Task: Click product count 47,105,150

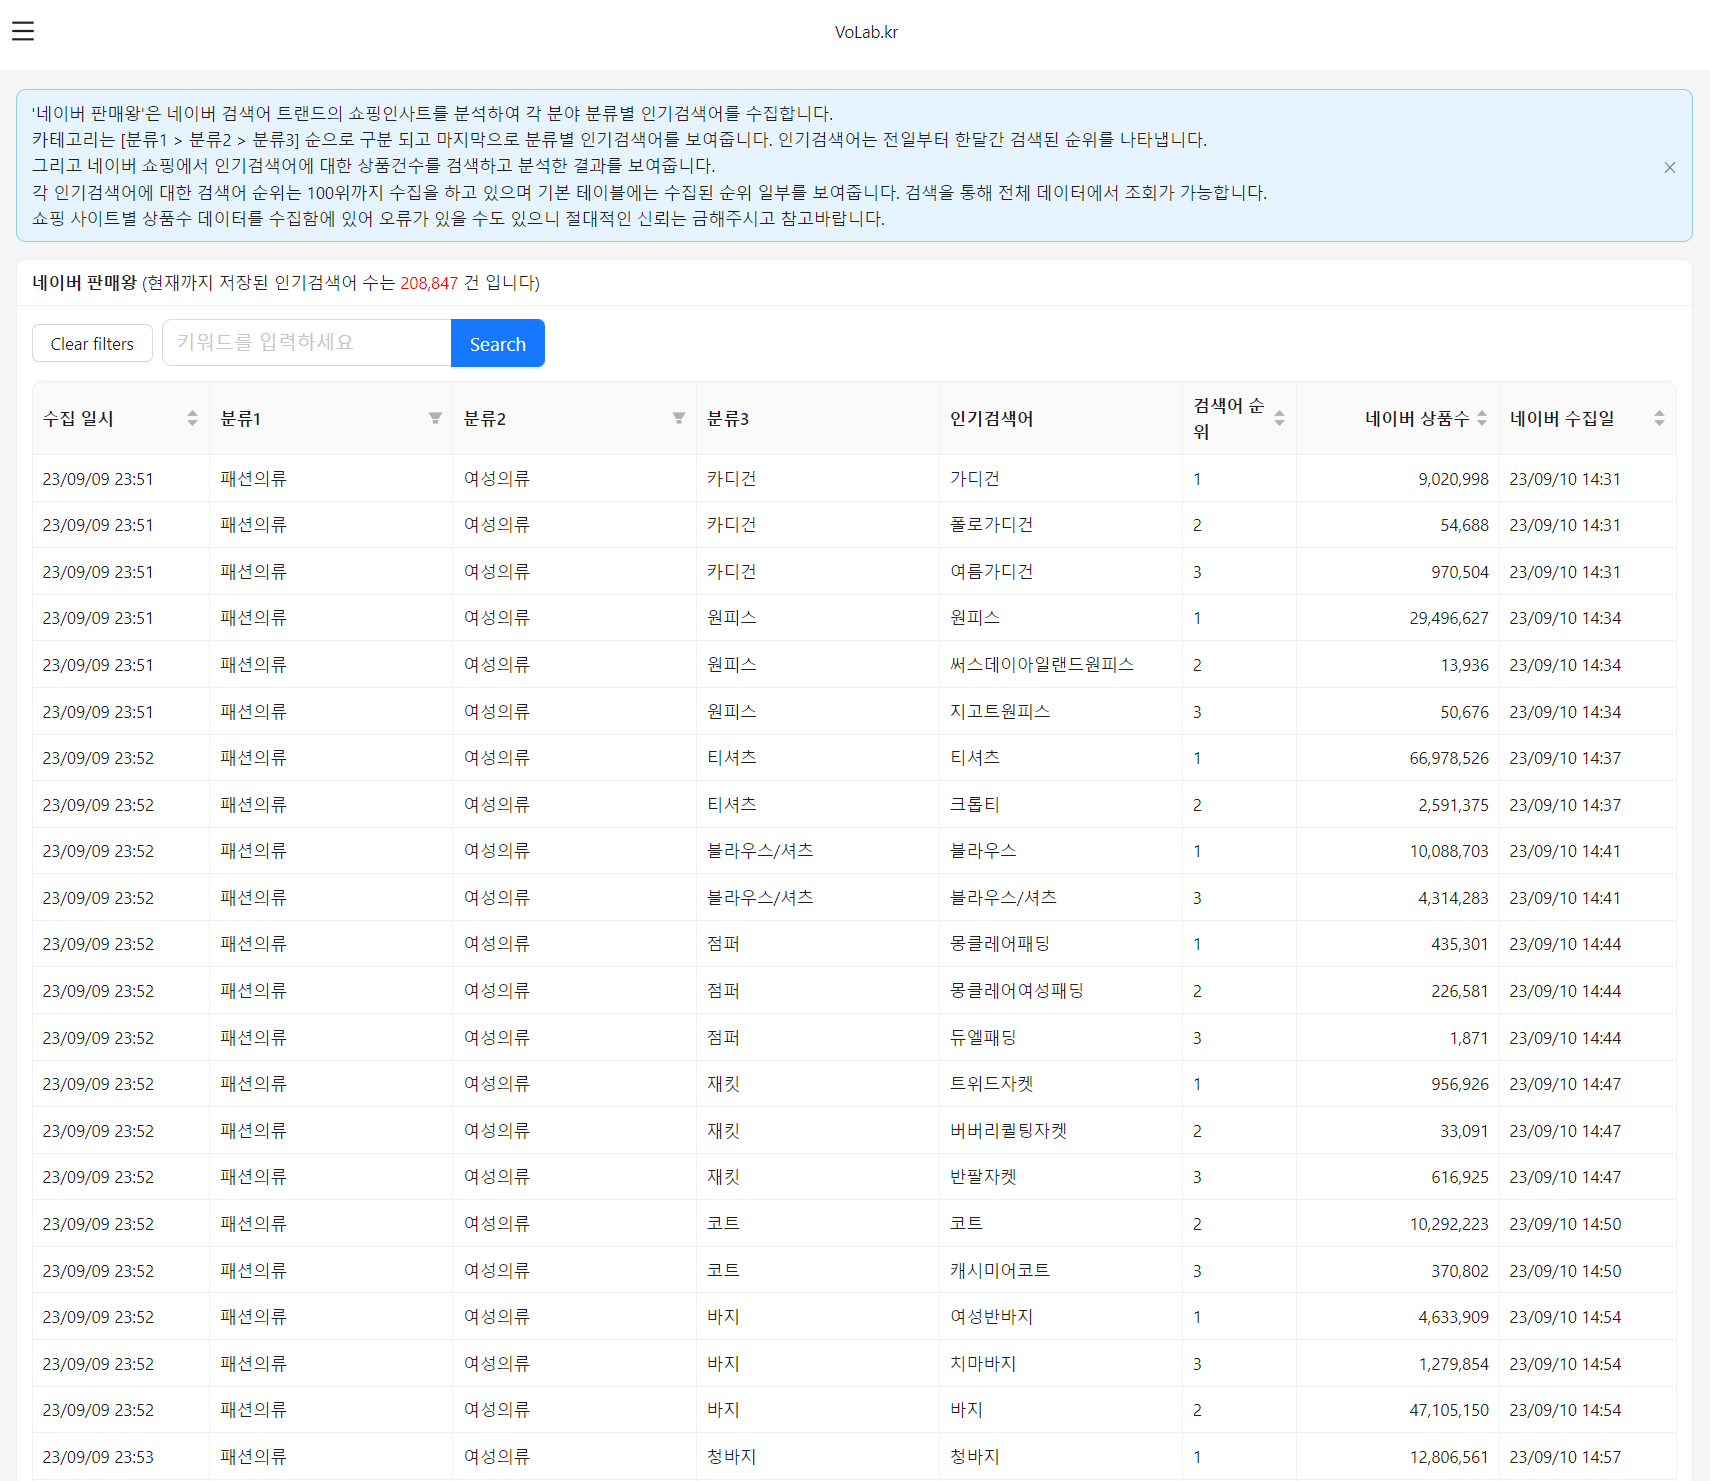Action: click(1449, 1410)
